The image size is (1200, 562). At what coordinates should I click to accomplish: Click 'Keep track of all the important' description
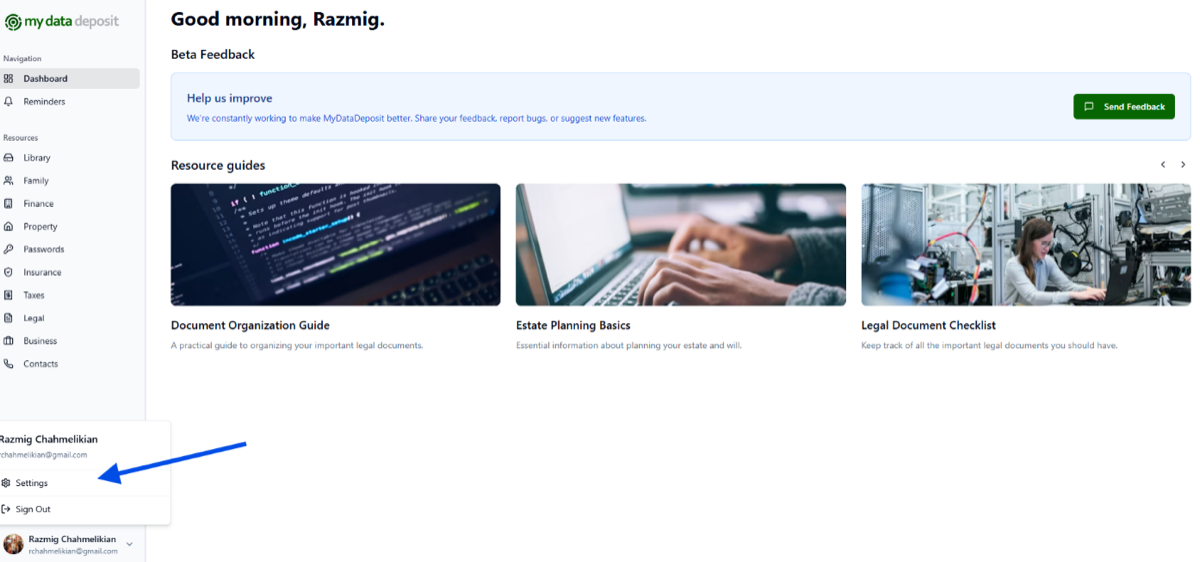989,346
